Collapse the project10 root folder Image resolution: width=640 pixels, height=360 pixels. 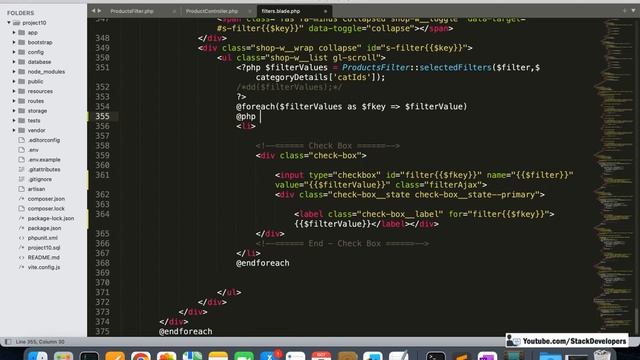9,23
